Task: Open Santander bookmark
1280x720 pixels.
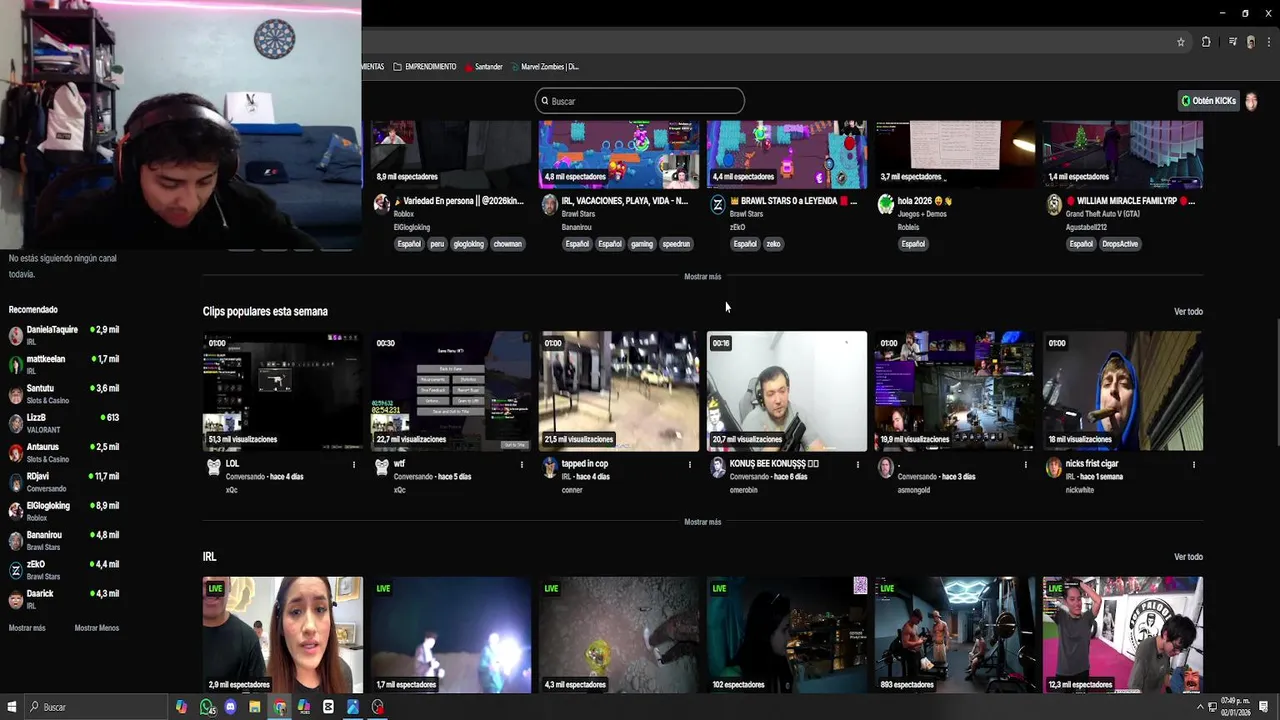Action: click(x=483, y=67)
